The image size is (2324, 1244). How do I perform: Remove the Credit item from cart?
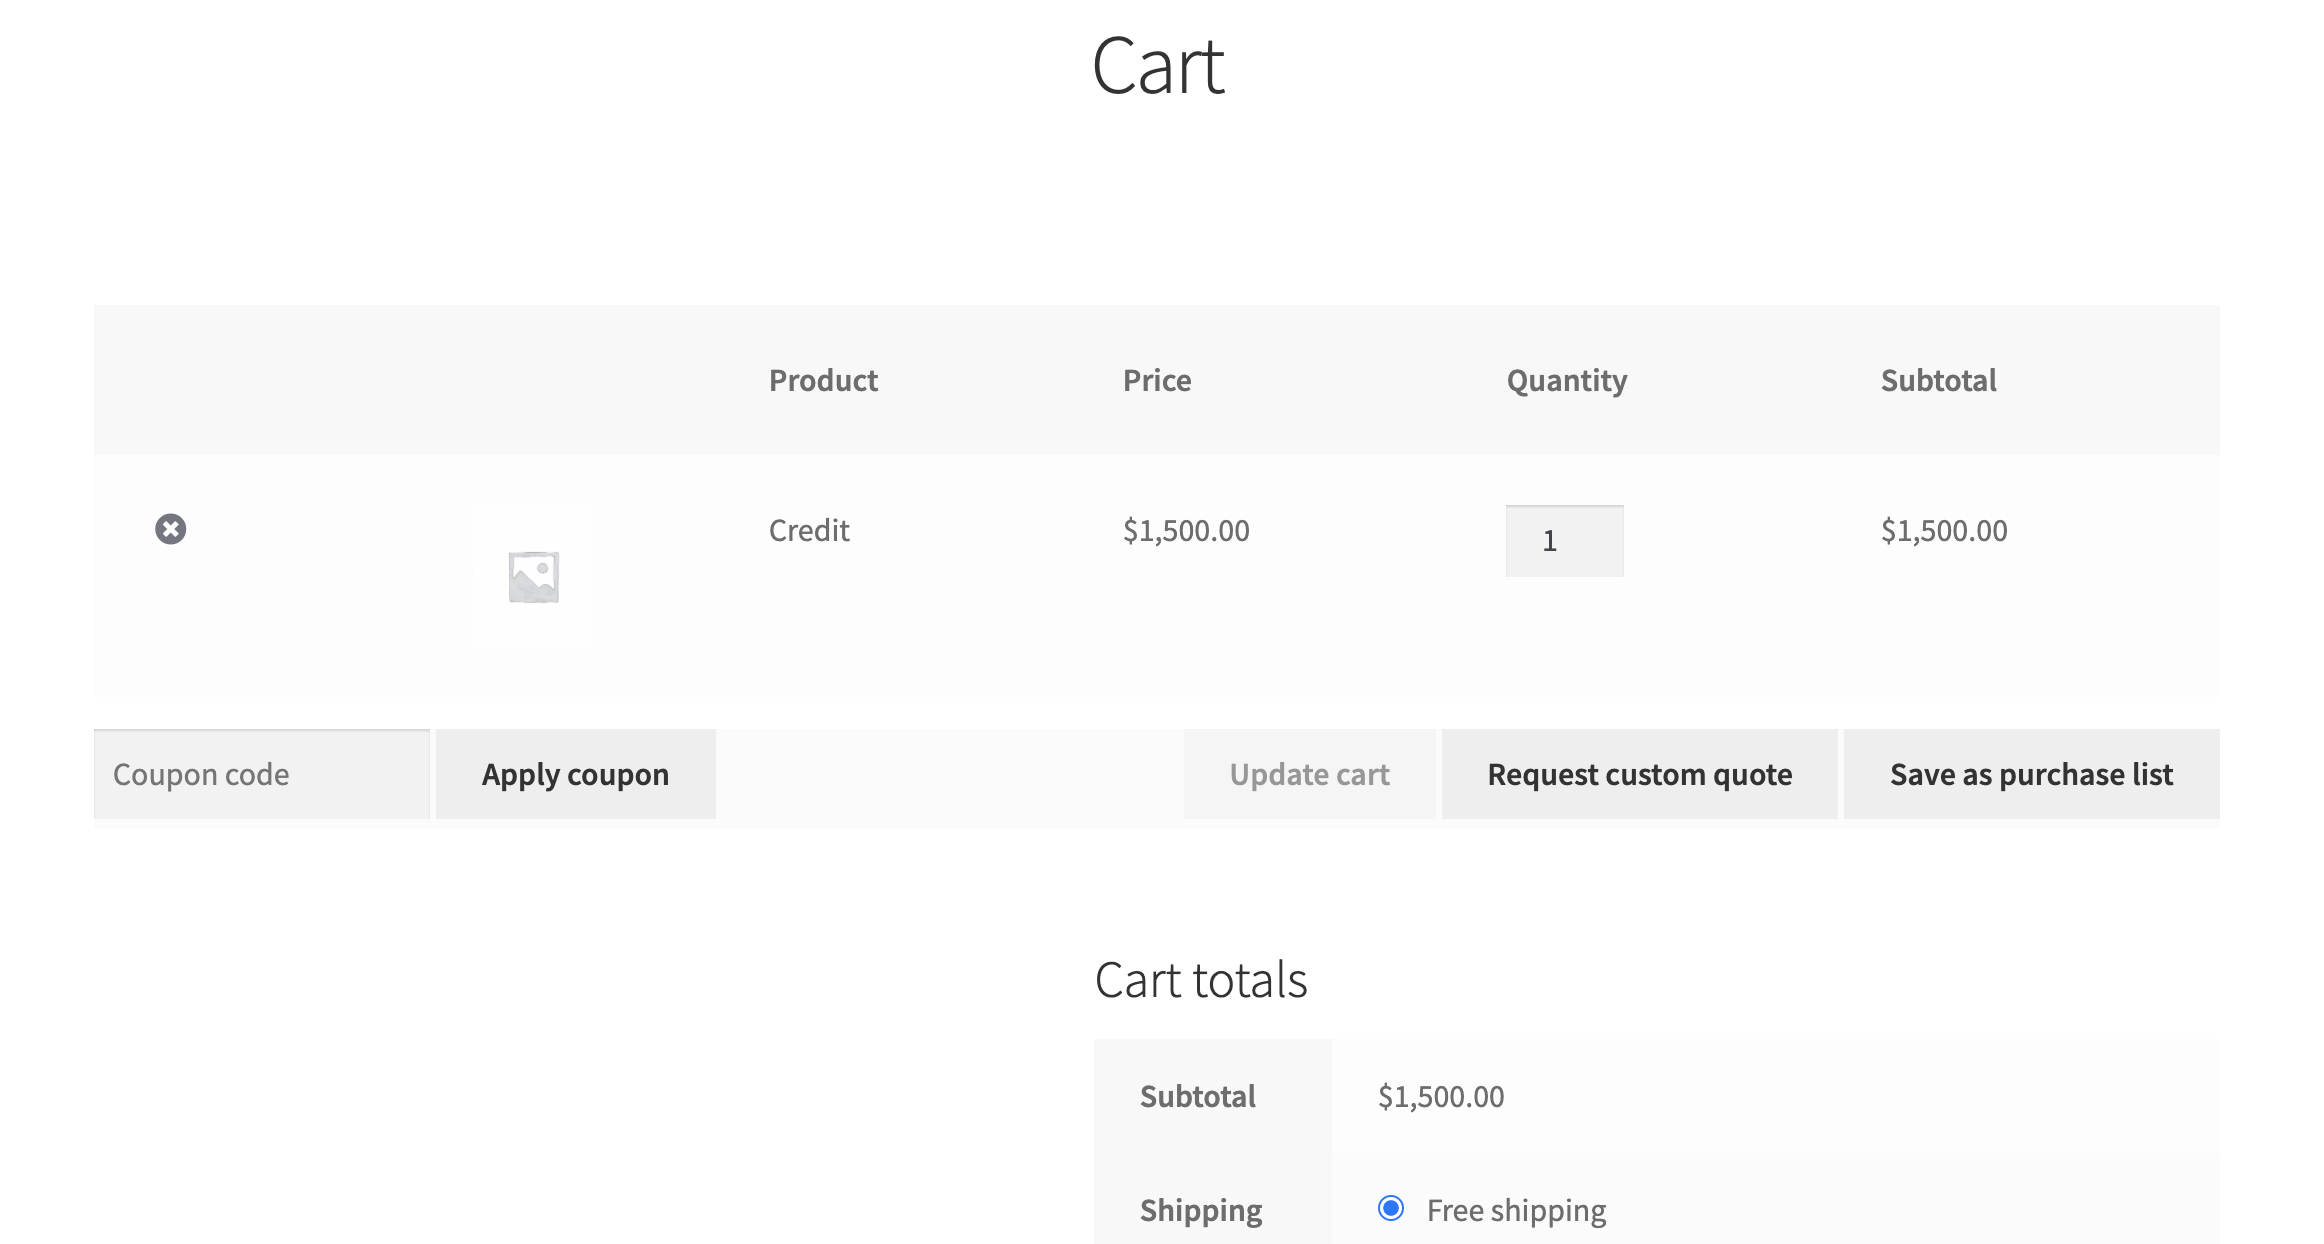[x=170, y=529]
